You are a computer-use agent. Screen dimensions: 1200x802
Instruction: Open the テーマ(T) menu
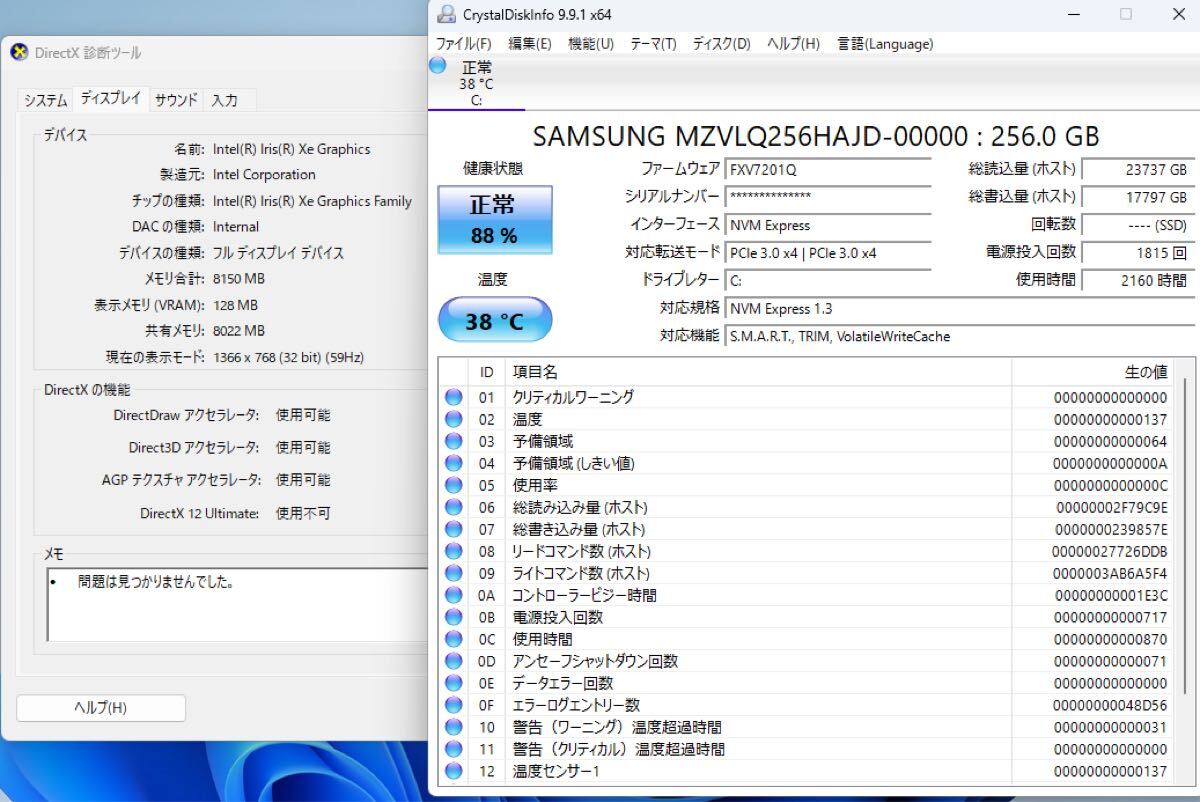coord(653,43)
